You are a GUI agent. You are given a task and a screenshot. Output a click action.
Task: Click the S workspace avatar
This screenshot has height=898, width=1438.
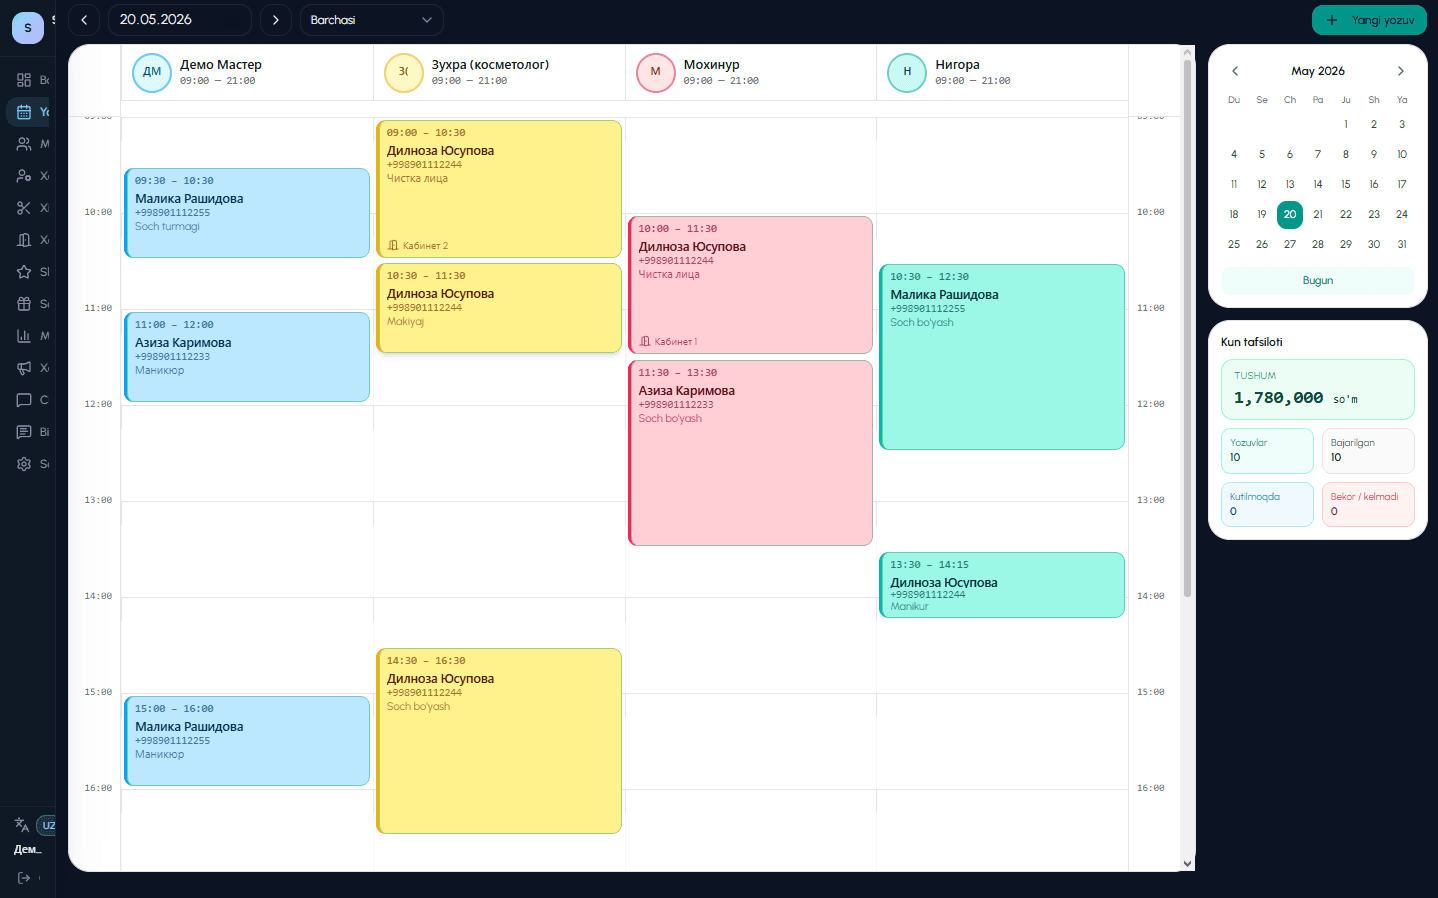(x=28, y=28)
